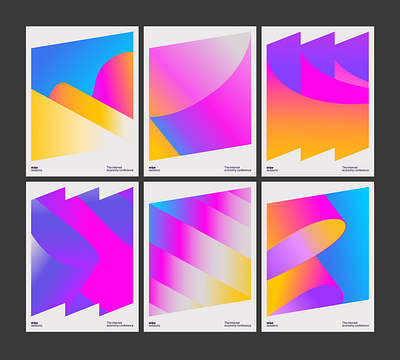Image resolution: width=400 pixels, height=360 pixels.
Task: Open the orange poster with purple zigzag top
Action: [x=318, y=101]
